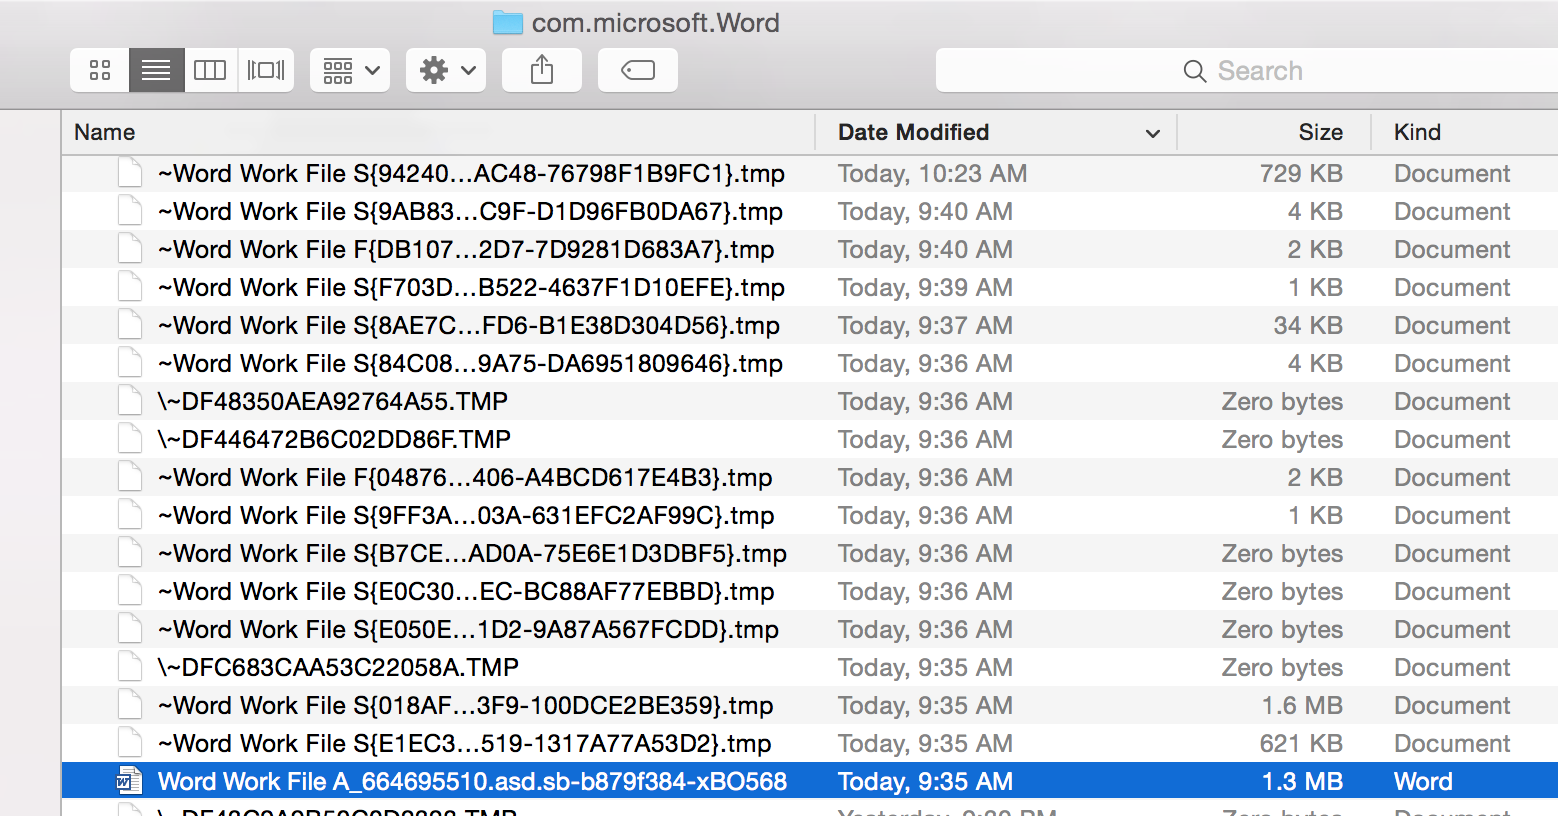Switch to Cover Flow view
This screenshot has height=816, width=1558.
[x=266, y=70]
